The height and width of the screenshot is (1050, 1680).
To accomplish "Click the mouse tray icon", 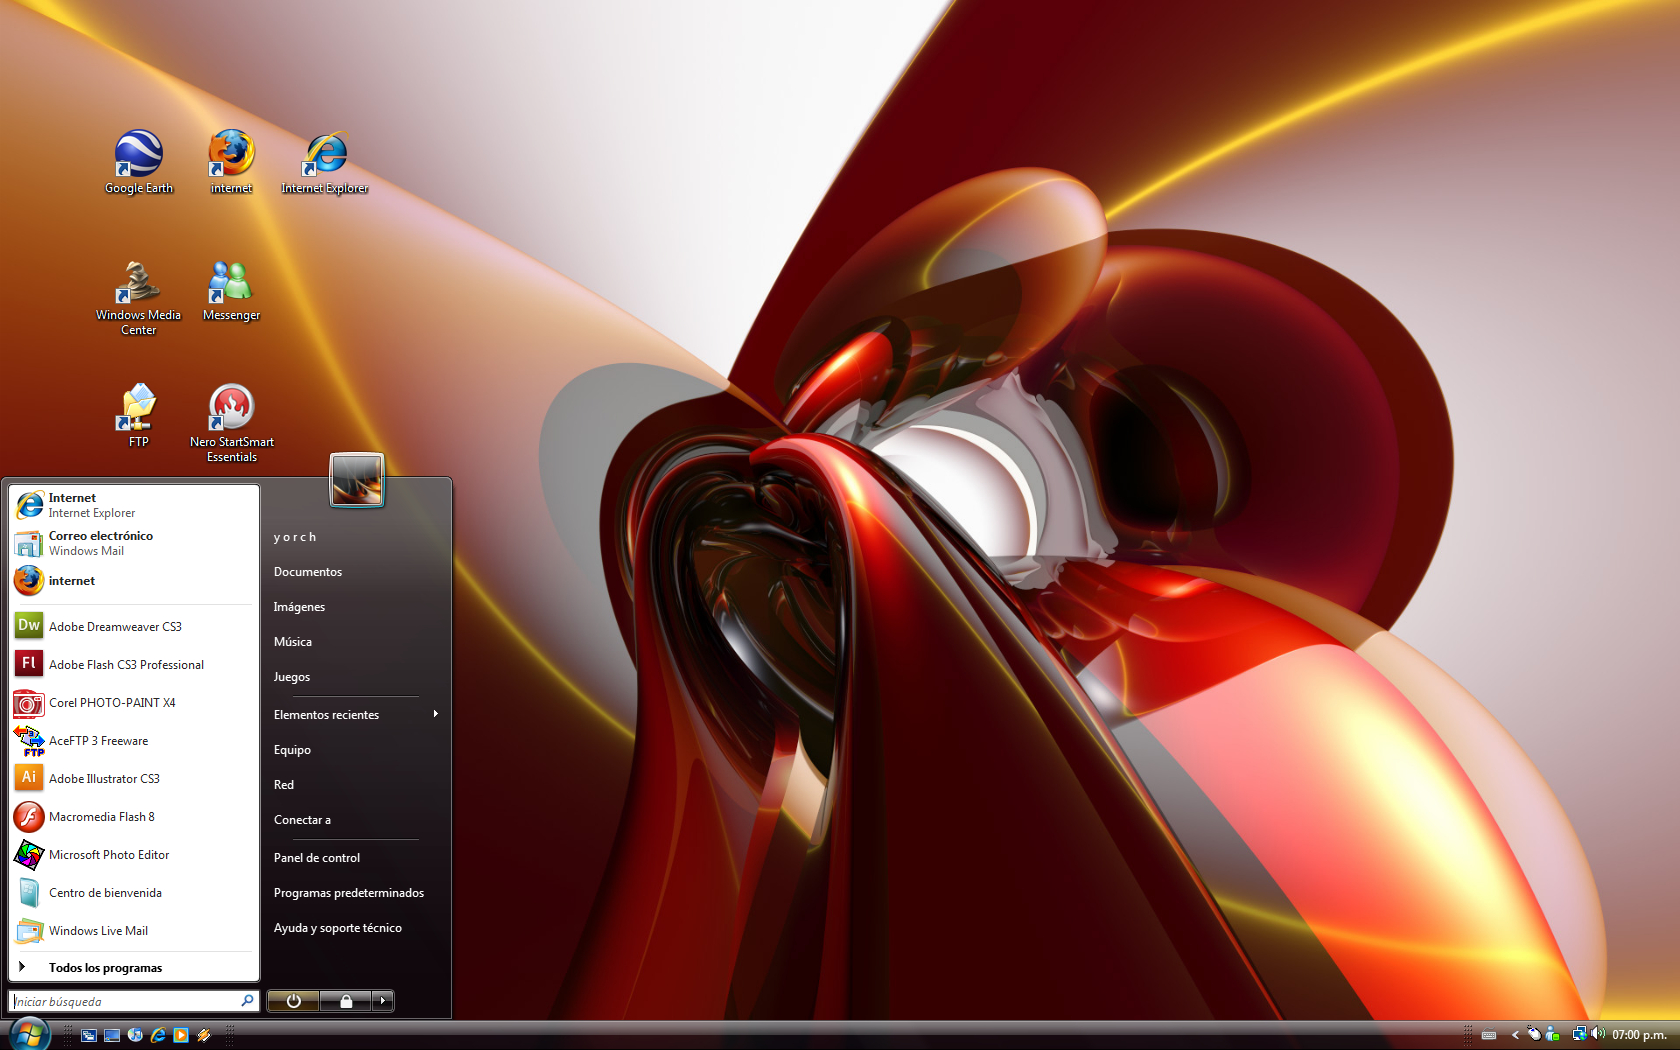I will click(x=1534, y=1034).
